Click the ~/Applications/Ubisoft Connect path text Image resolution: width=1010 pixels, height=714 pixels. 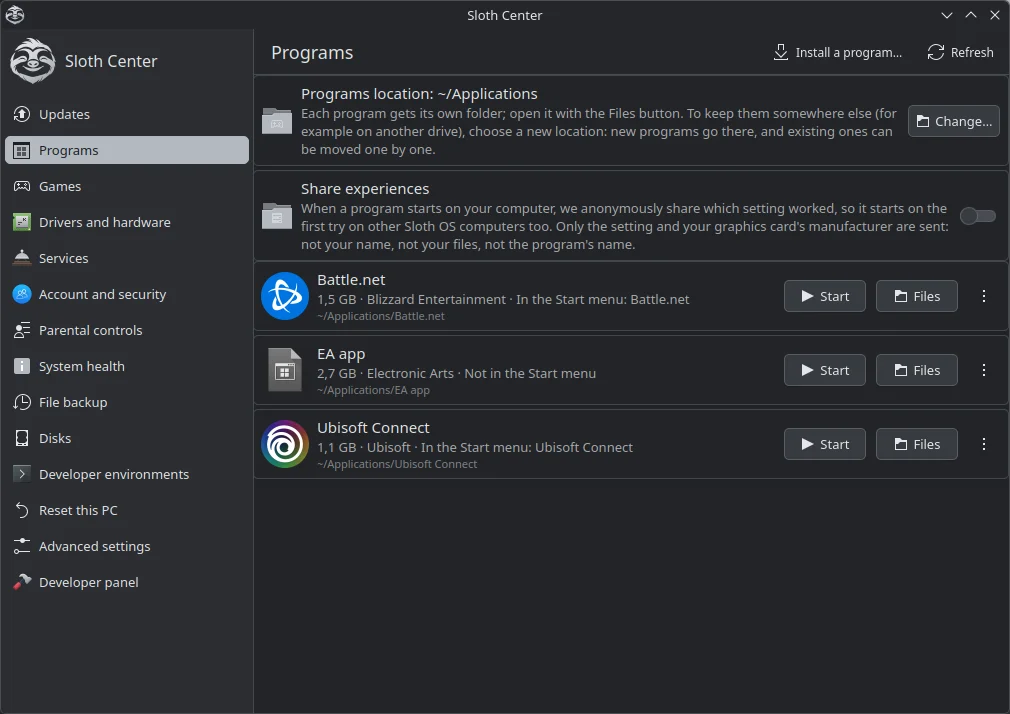[397, 465]
